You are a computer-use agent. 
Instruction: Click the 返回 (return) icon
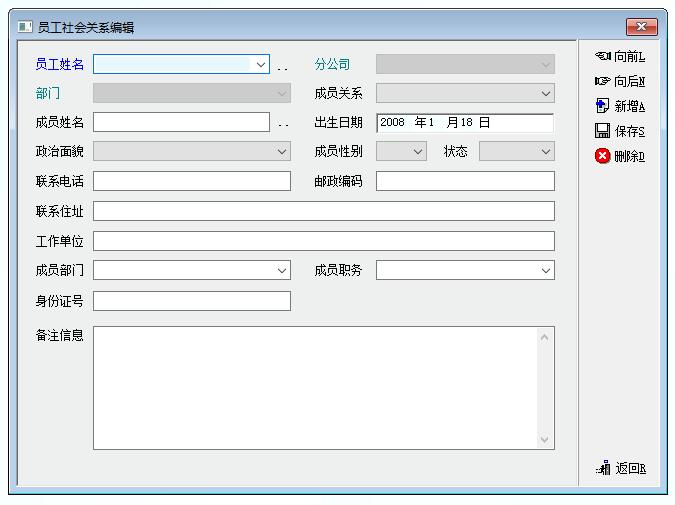pos(603,468)
